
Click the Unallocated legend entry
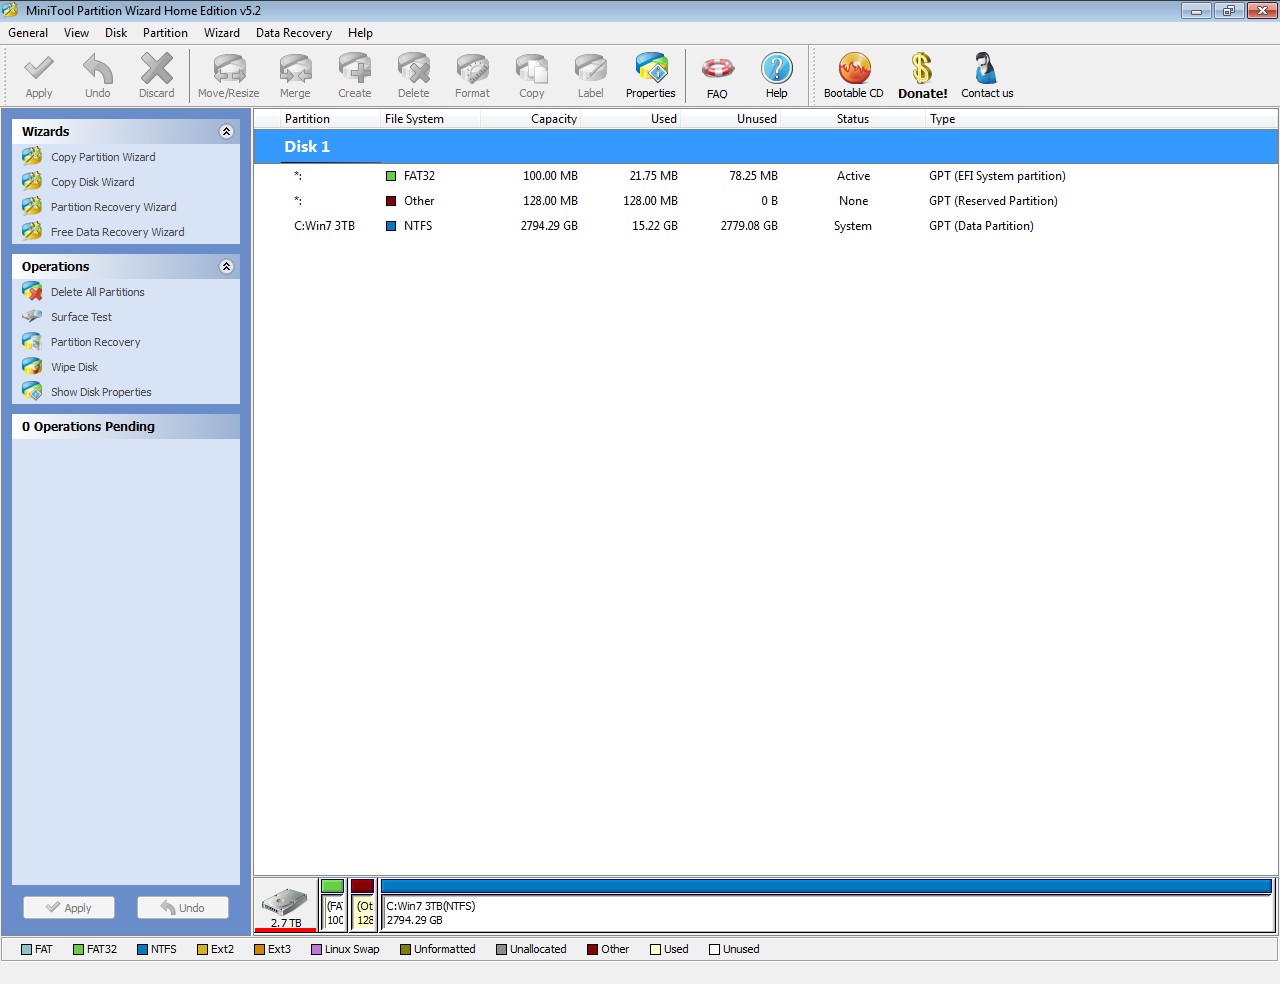point(531,950)
